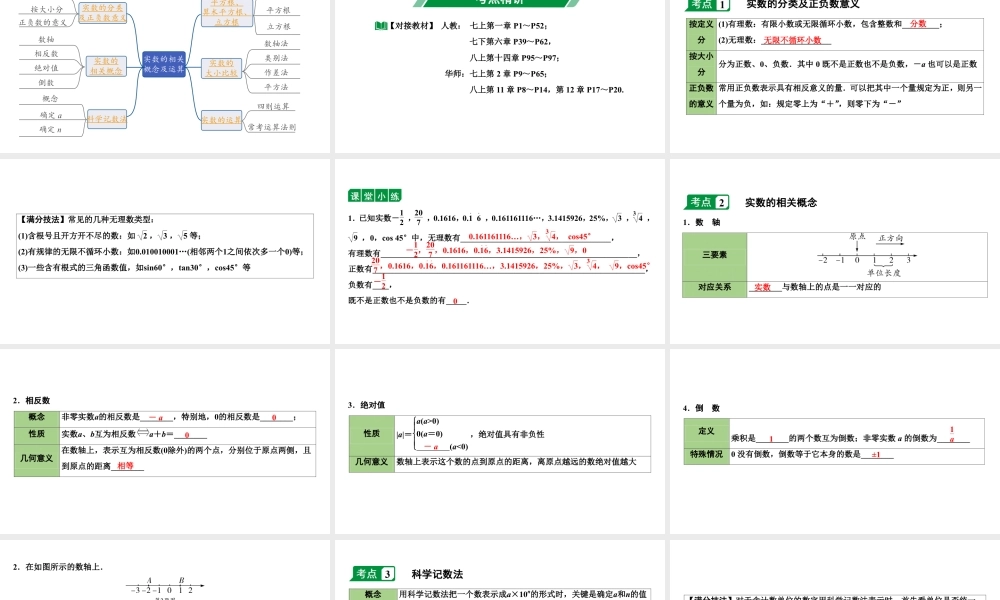Click the 考点2 badge next to 实数的相关概念

[705, 201]
